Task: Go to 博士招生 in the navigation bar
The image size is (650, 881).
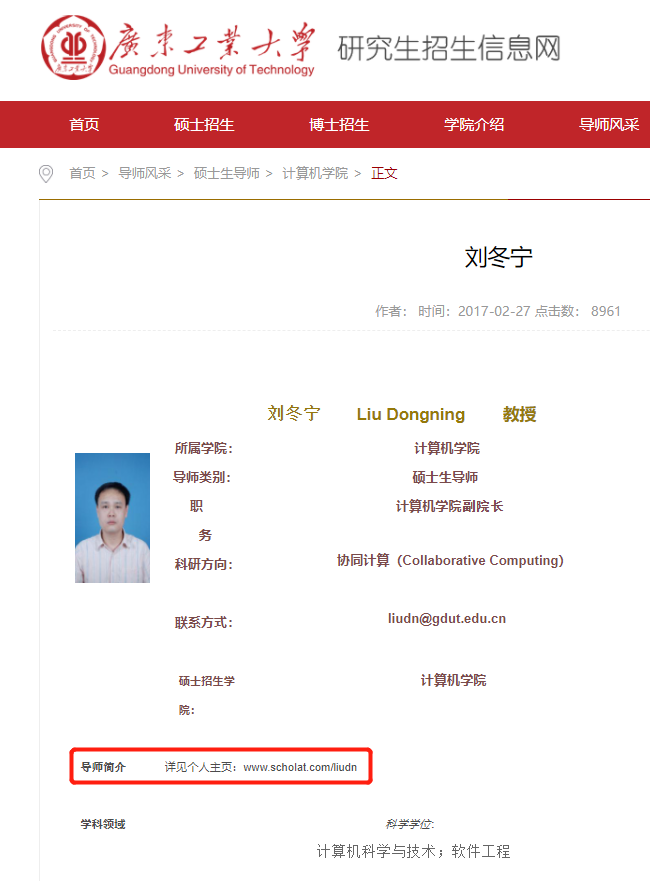Action: point(339,125)
